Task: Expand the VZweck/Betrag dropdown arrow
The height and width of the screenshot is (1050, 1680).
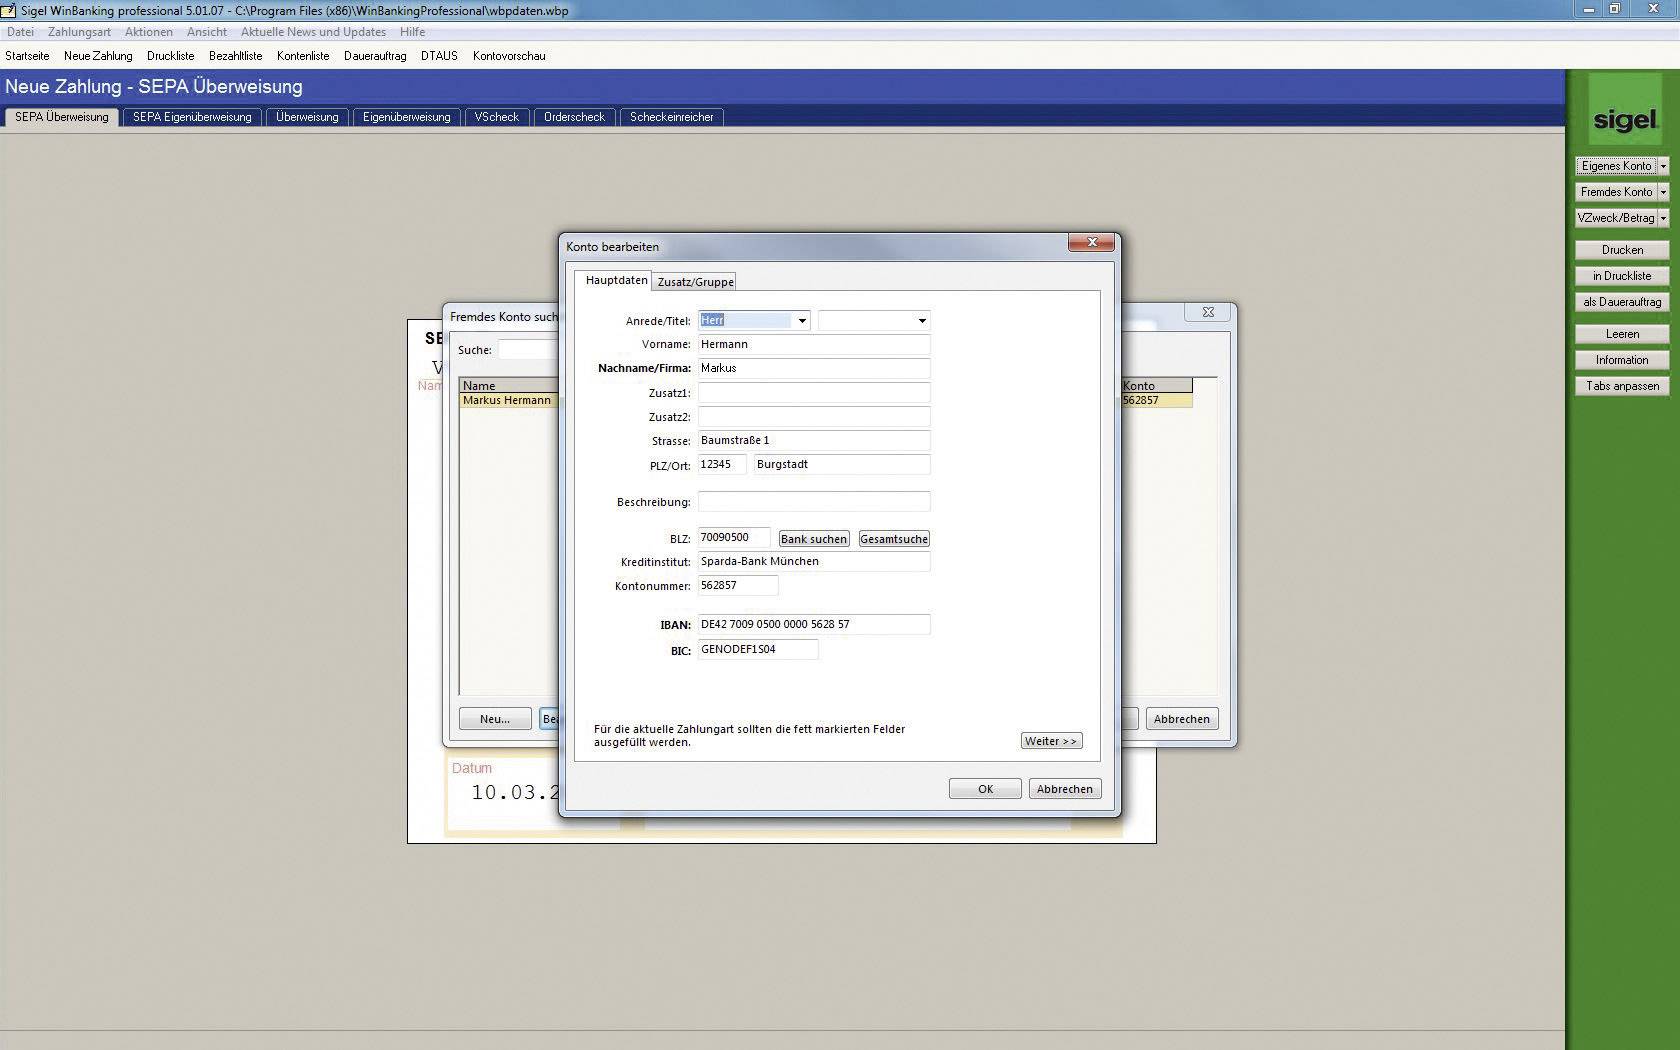Action: (1664, 217)
